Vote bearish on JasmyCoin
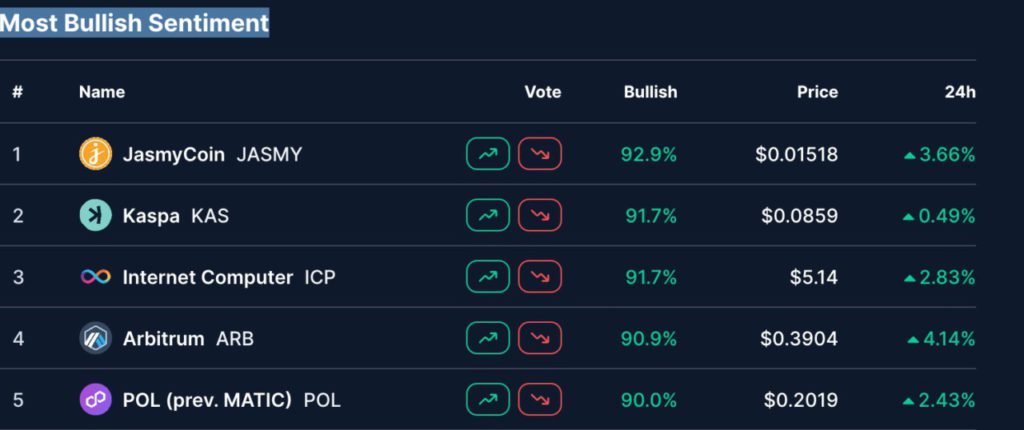This screenshot has width=1024, height=430. [540, 154]
